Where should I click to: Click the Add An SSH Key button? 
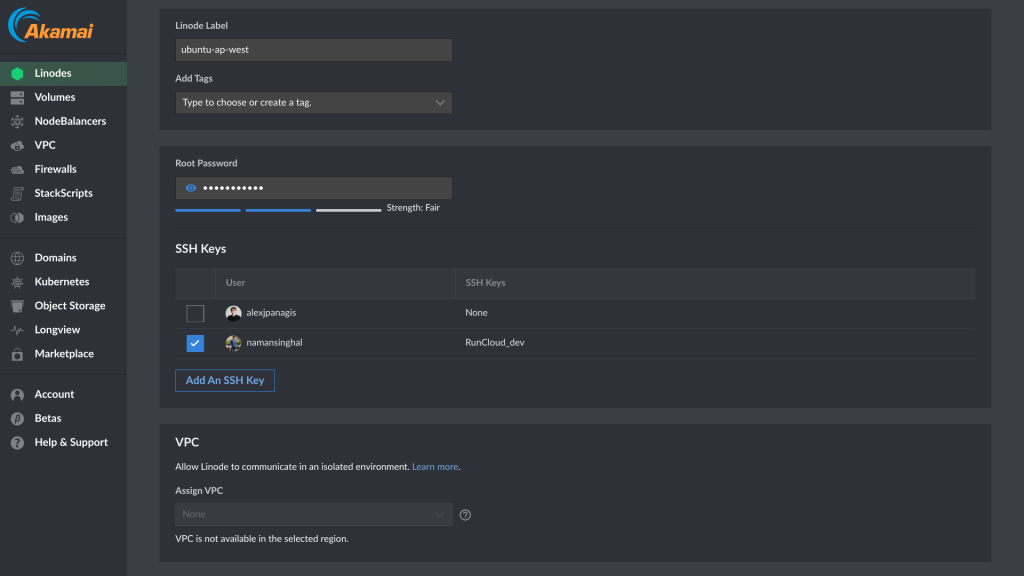point(225,380)
